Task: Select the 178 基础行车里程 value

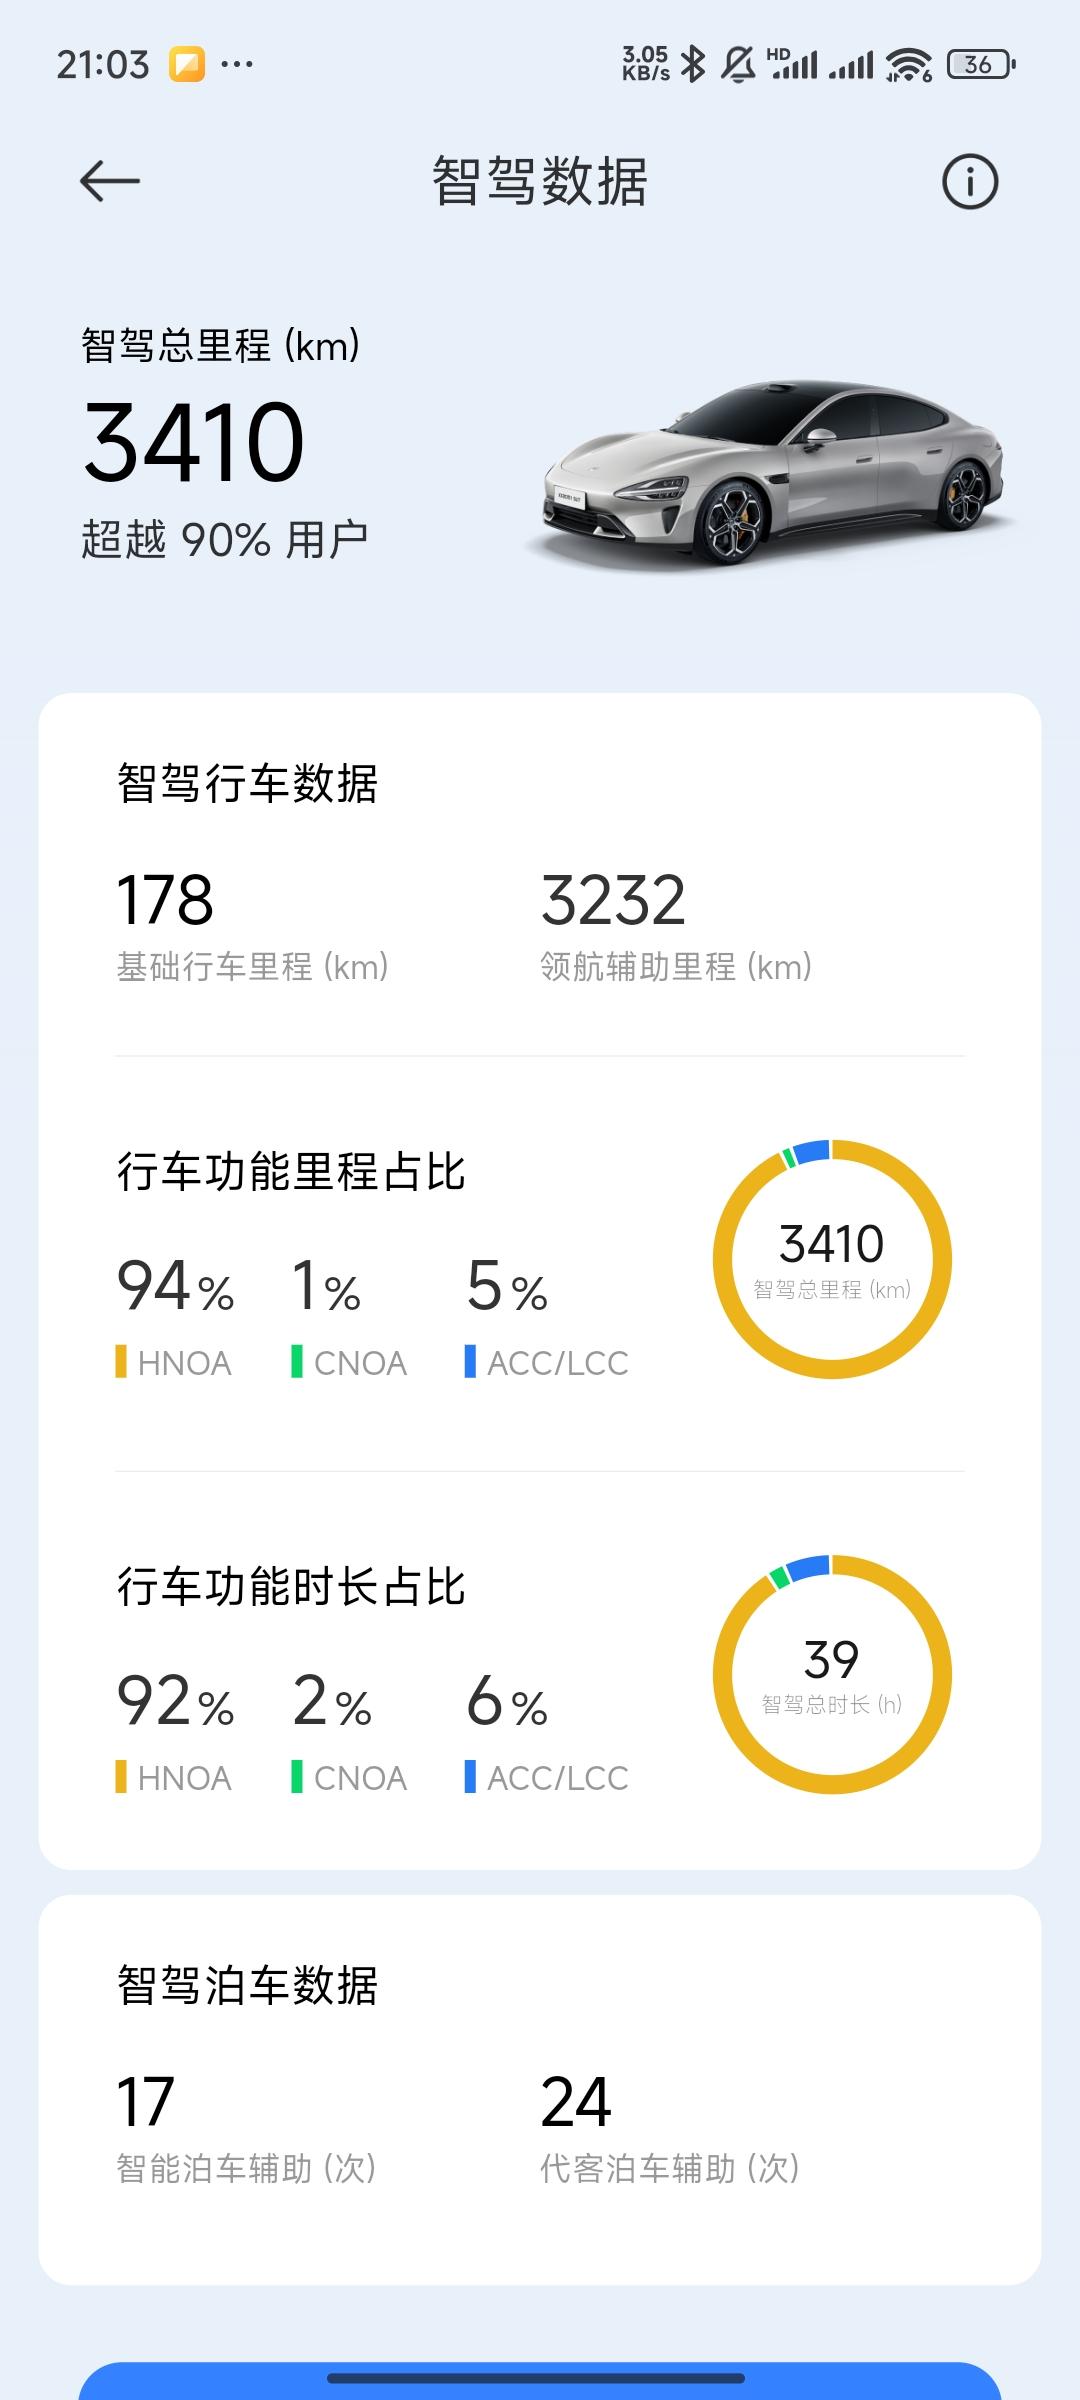Action: pyautogui.click(x=165, y=900)
